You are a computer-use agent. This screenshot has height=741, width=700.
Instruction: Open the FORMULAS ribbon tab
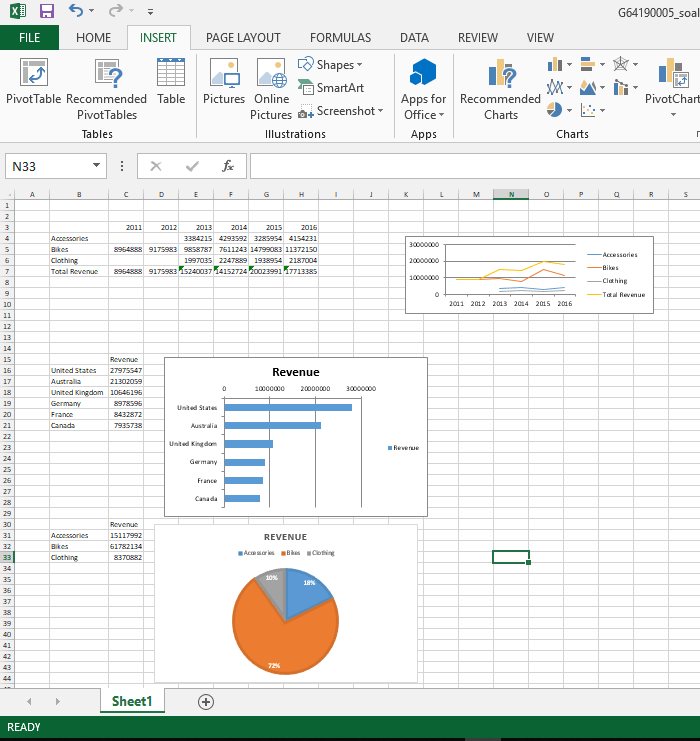(x=340, y=38)
